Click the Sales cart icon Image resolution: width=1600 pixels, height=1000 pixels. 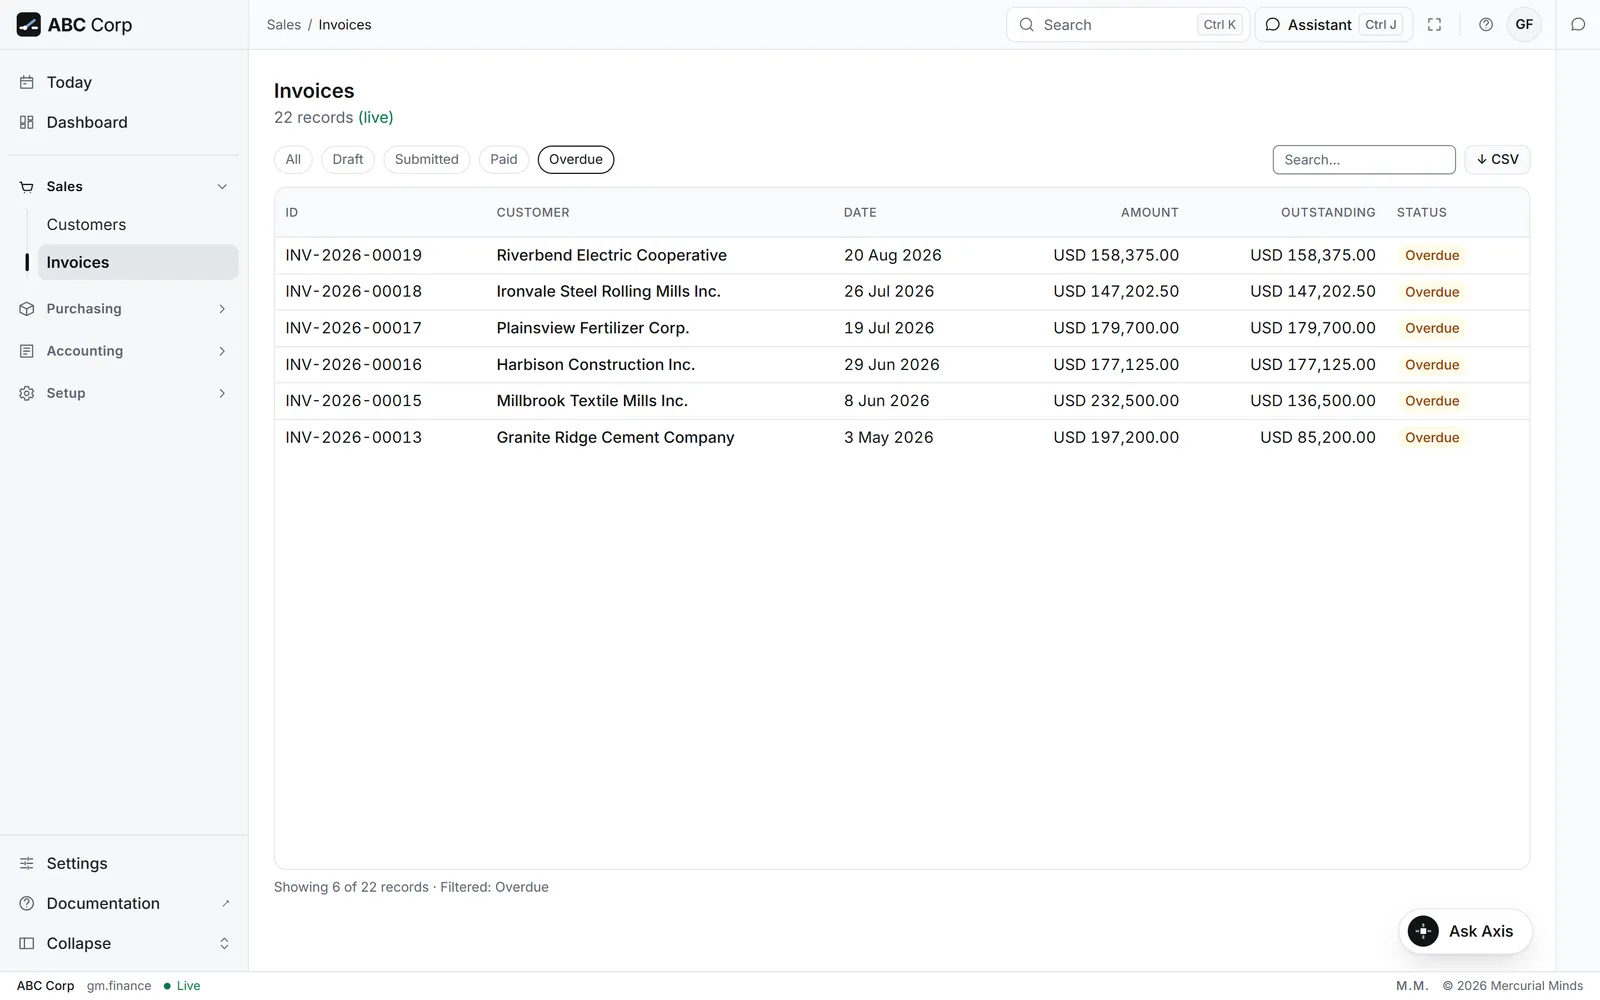click(x=27, y=187)
